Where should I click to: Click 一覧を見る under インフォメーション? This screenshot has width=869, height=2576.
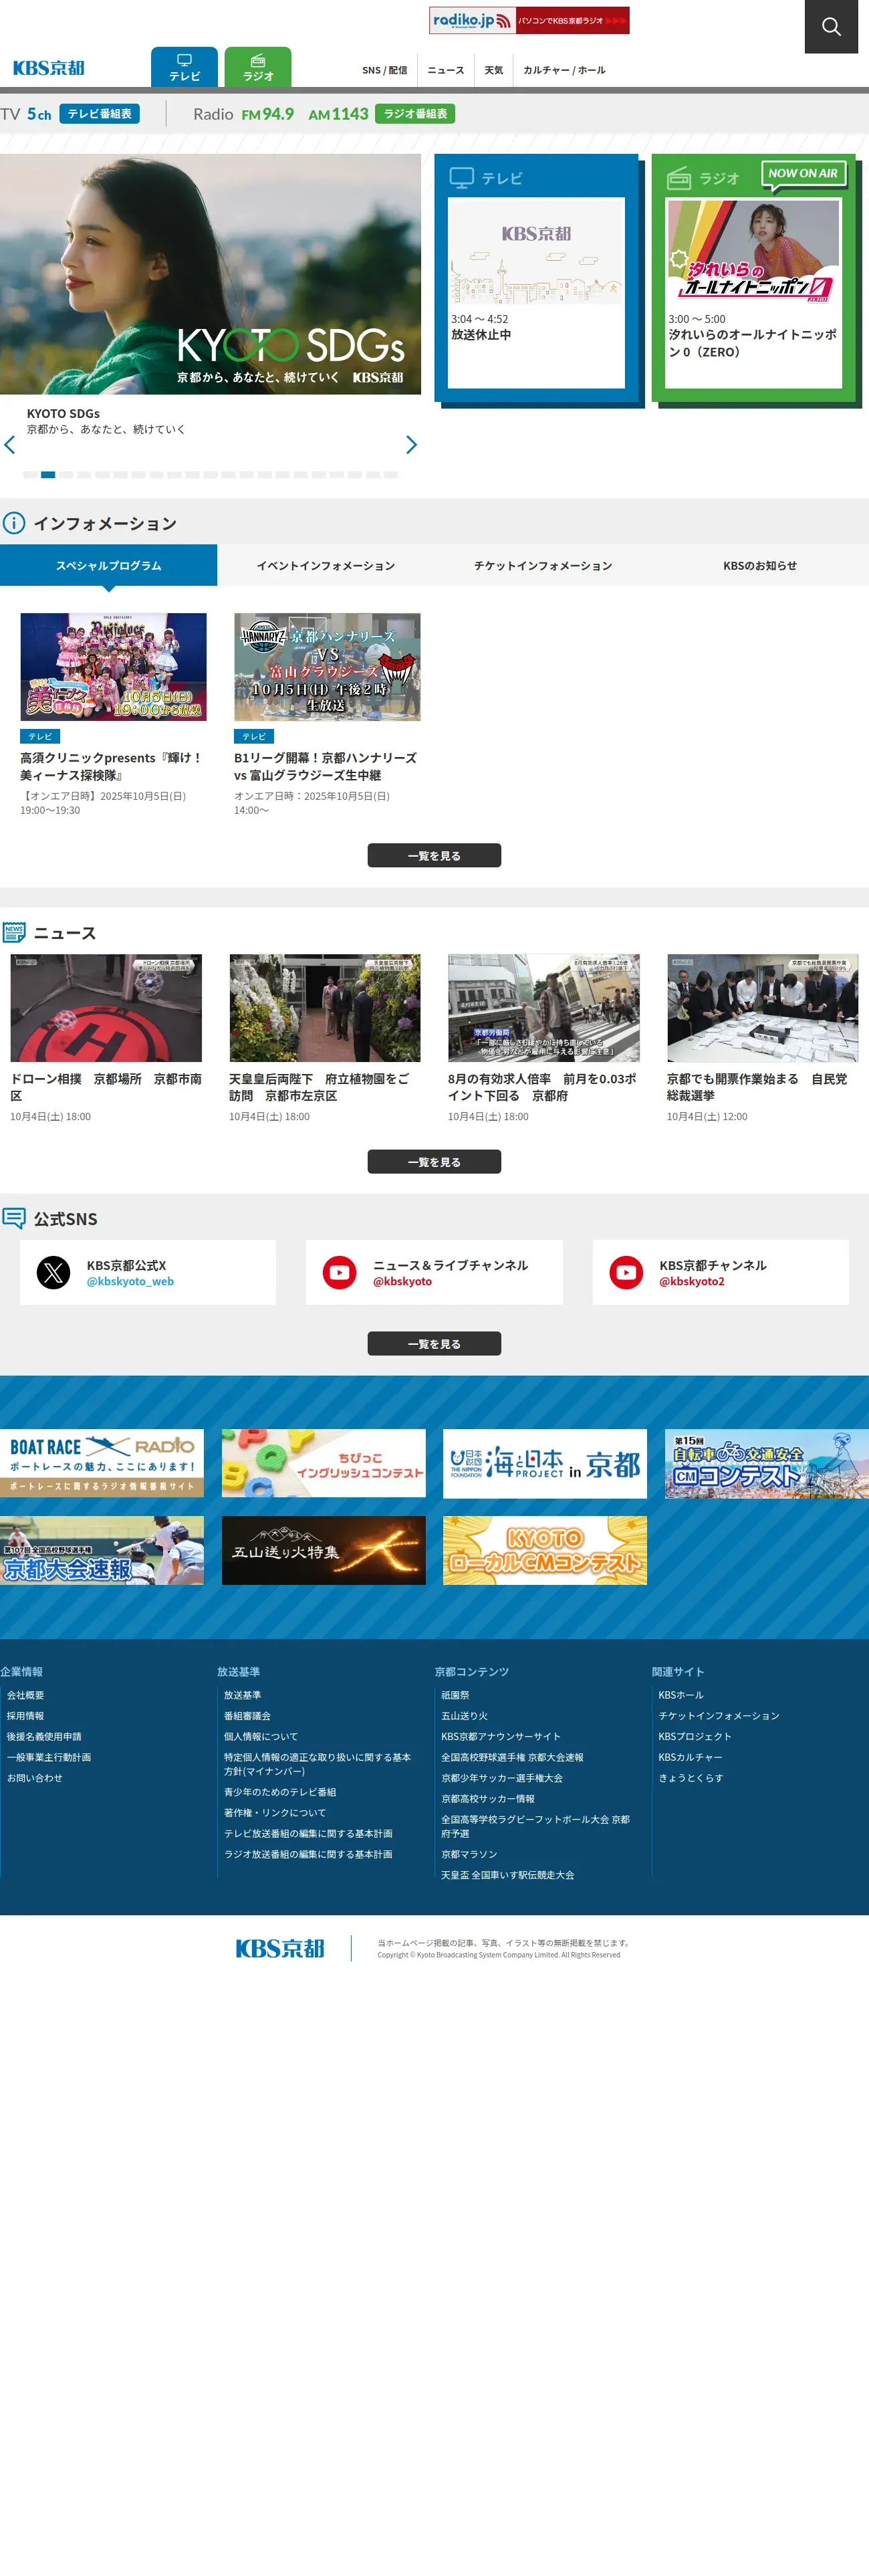pos(434,856)
